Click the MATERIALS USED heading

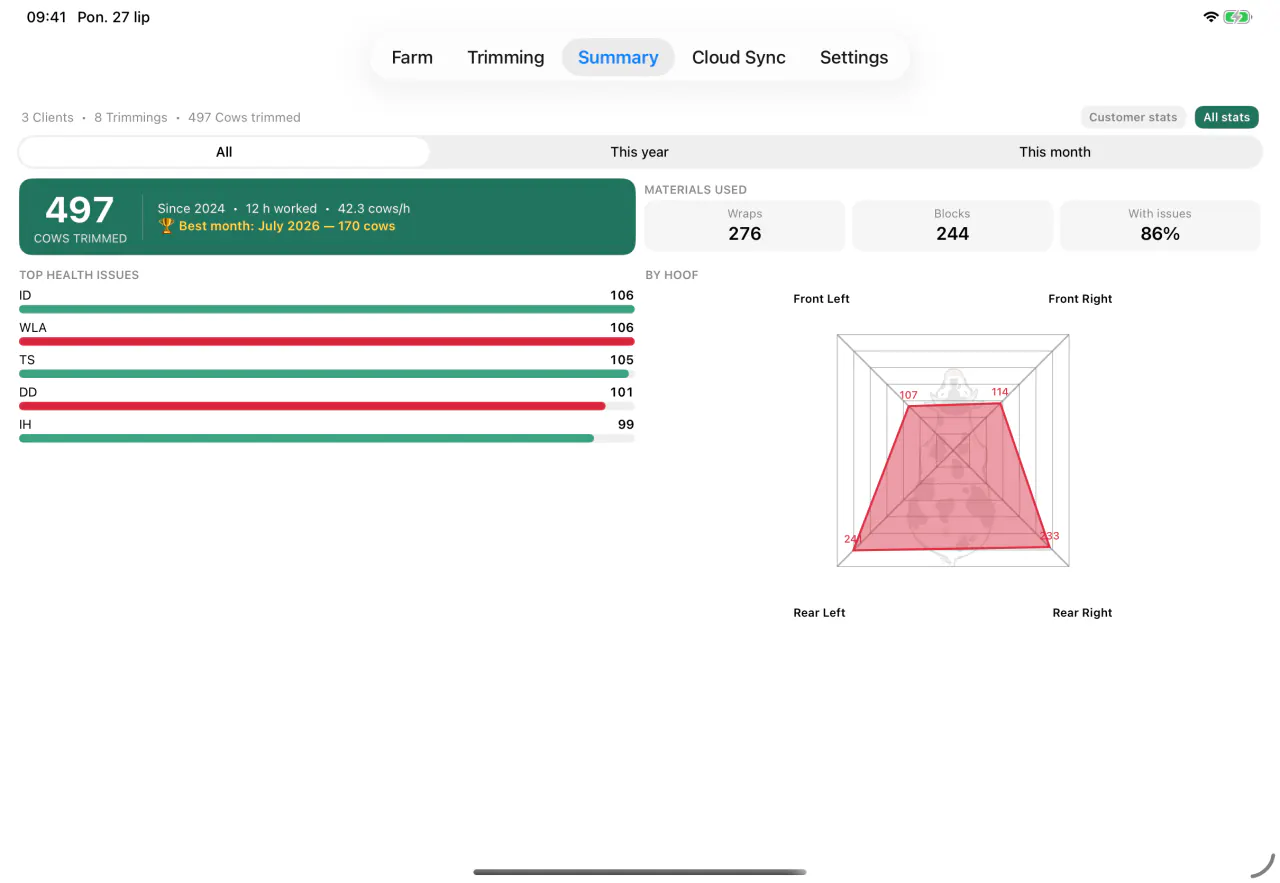(x=696, y=190)
